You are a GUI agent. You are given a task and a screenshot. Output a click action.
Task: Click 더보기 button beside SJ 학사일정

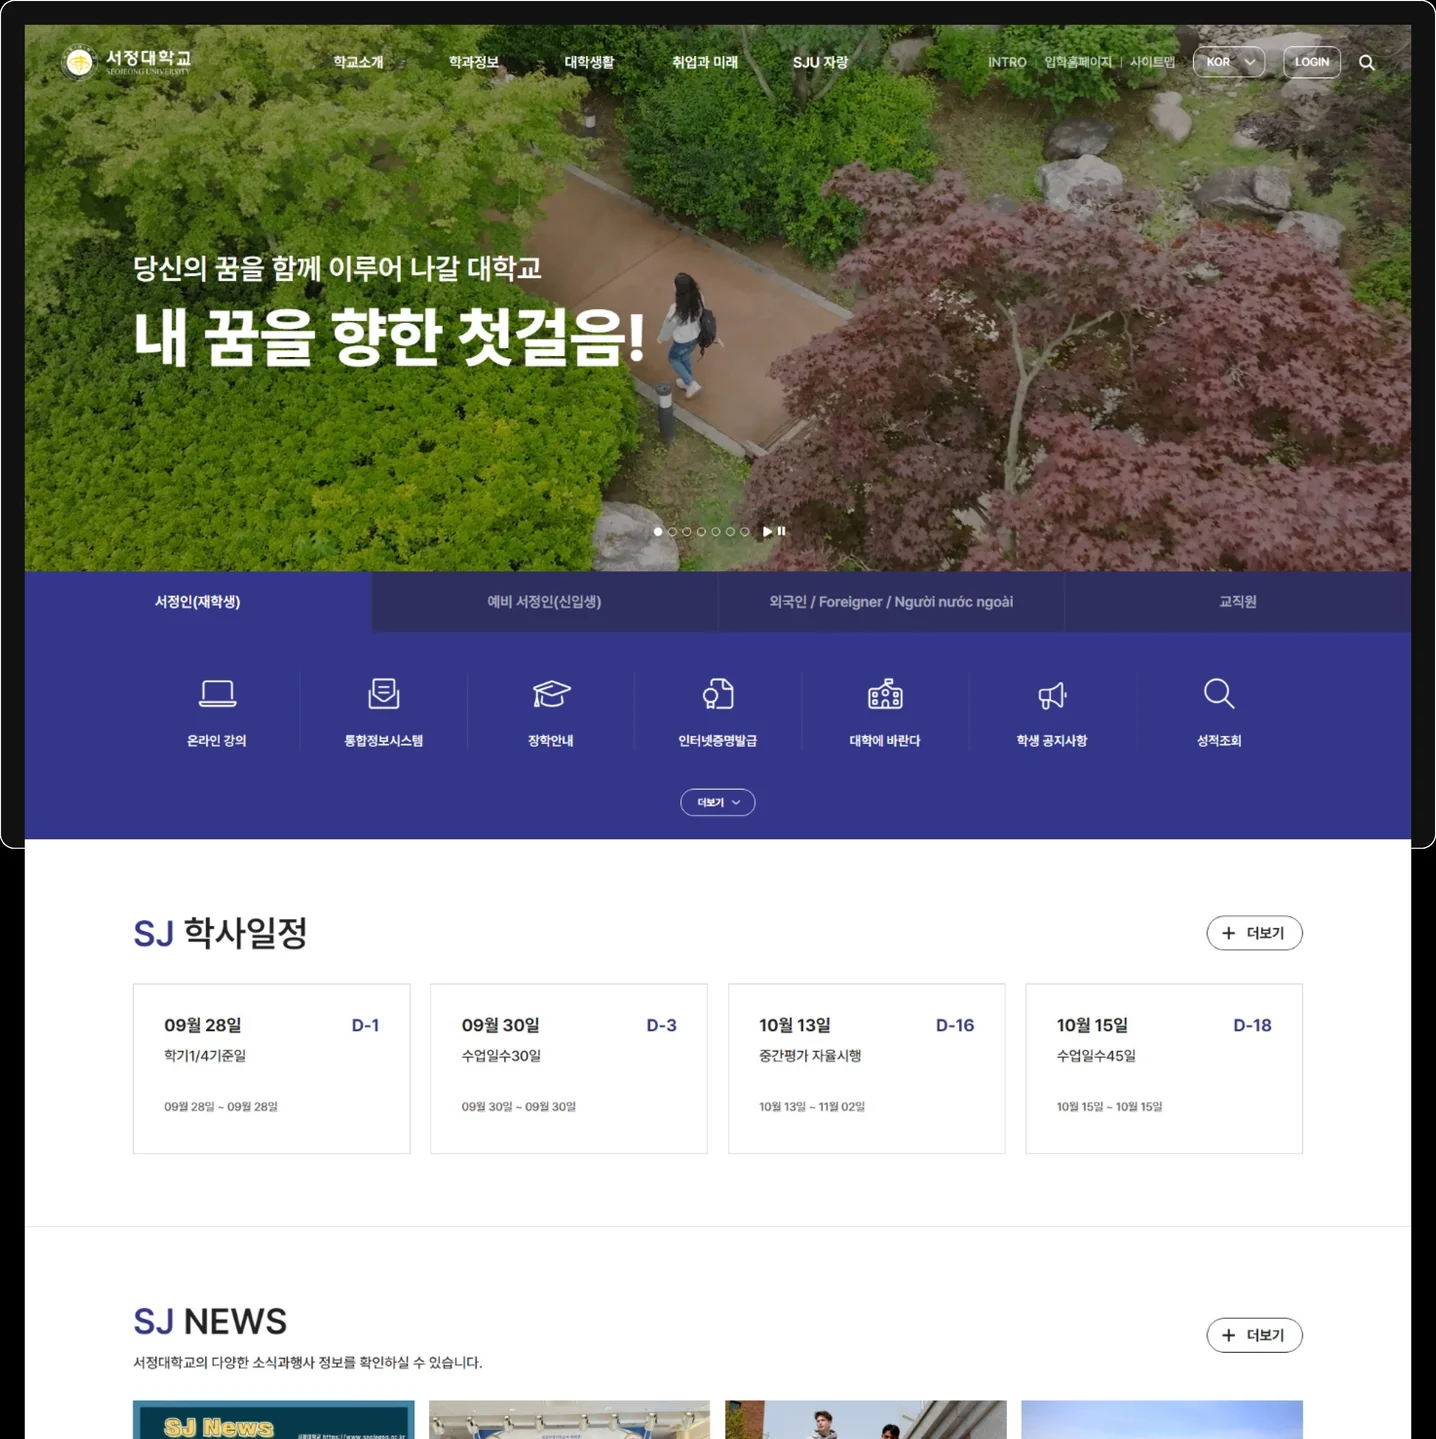point(1254,933)
